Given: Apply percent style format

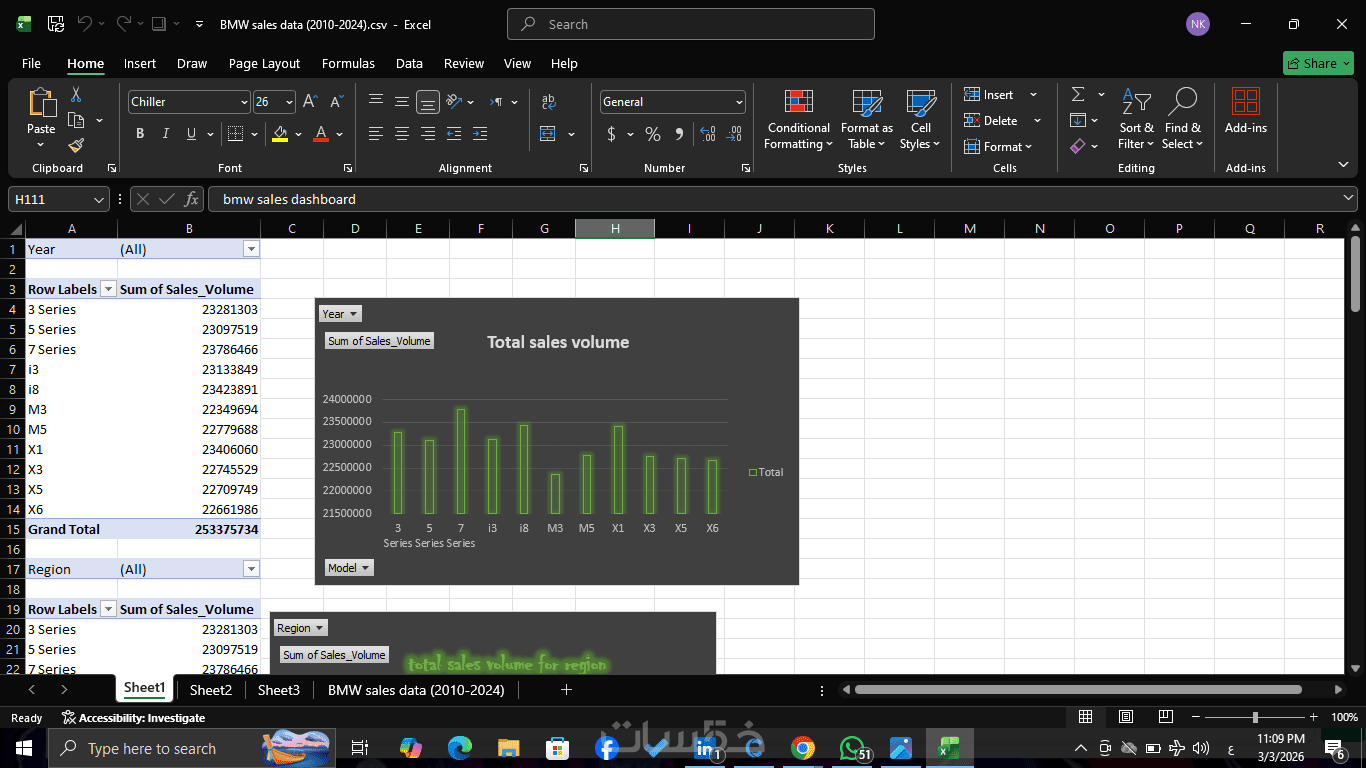Looking at the screenshot, I should click(653, 134).
